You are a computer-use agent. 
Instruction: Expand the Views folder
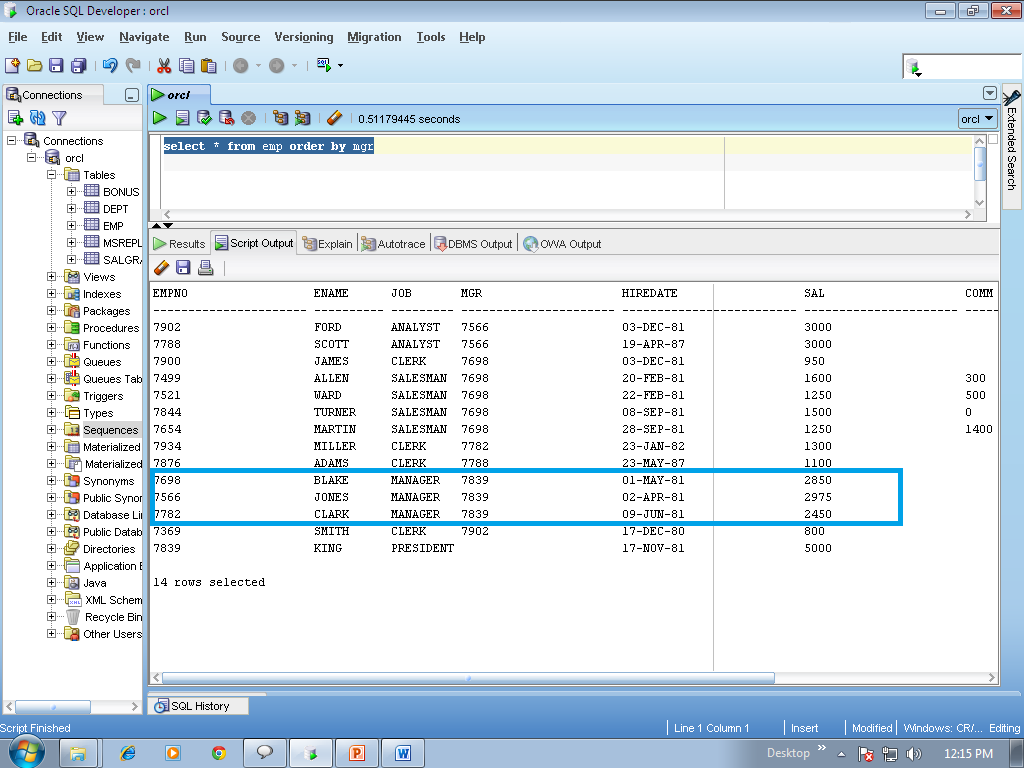[x=52, y=277]
